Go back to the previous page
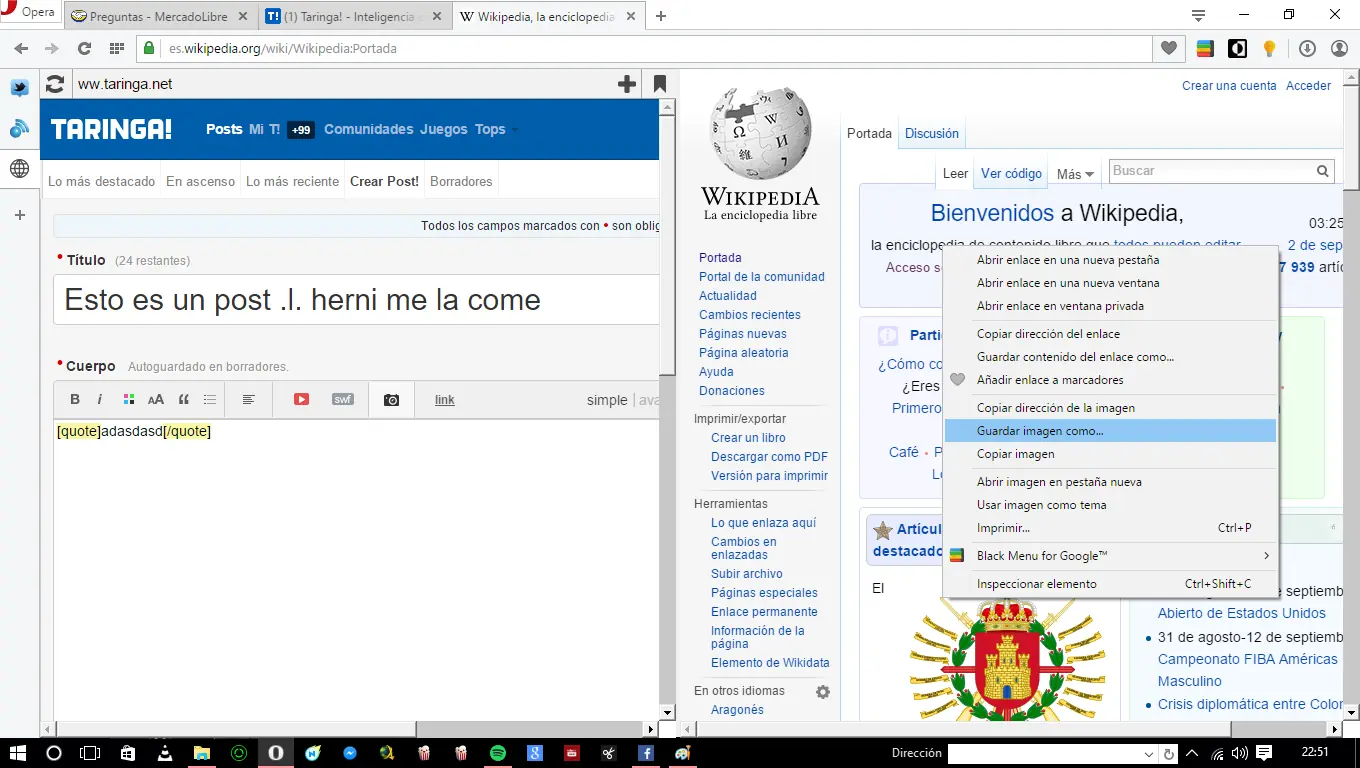 (21, 48)
